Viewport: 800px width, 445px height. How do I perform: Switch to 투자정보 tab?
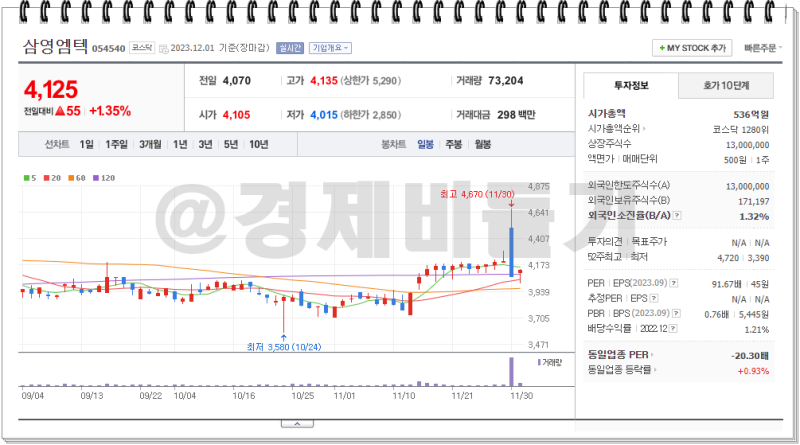631,85
